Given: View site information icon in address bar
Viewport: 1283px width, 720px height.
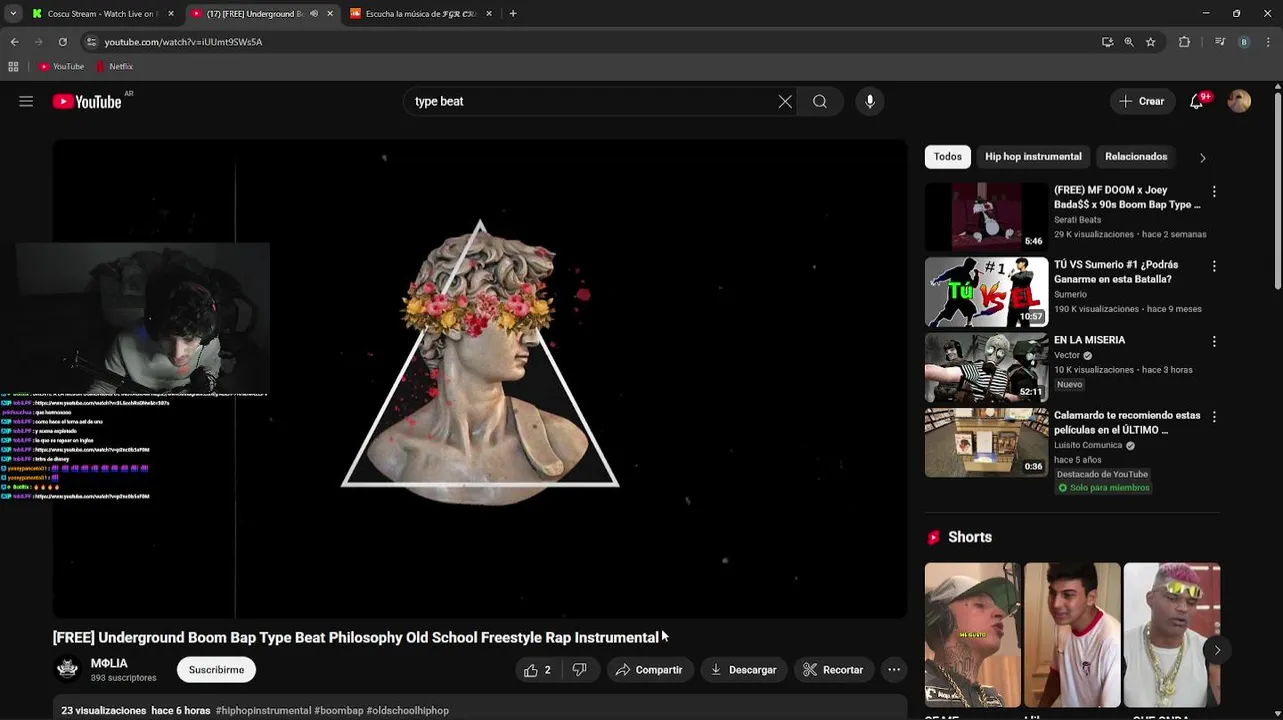Looking at the screenshot, I should pos(92,42).
